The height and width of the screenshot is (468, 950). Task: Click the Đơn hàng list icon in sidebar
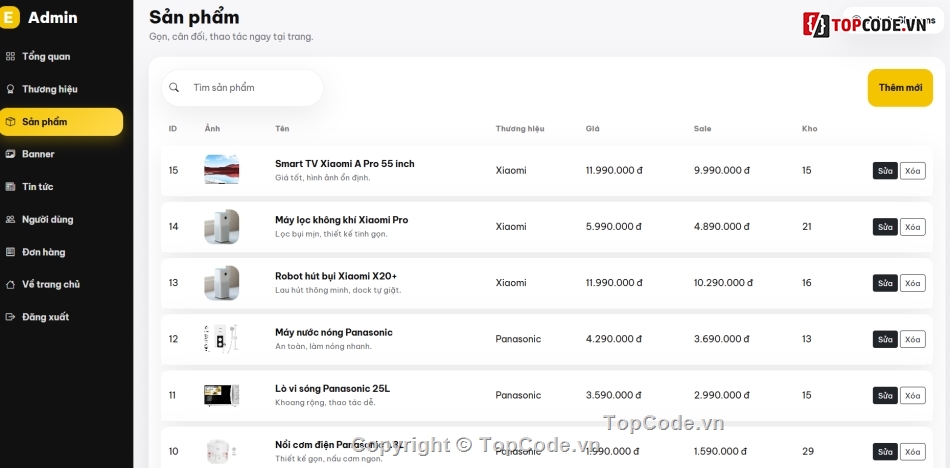coord(10,252)
